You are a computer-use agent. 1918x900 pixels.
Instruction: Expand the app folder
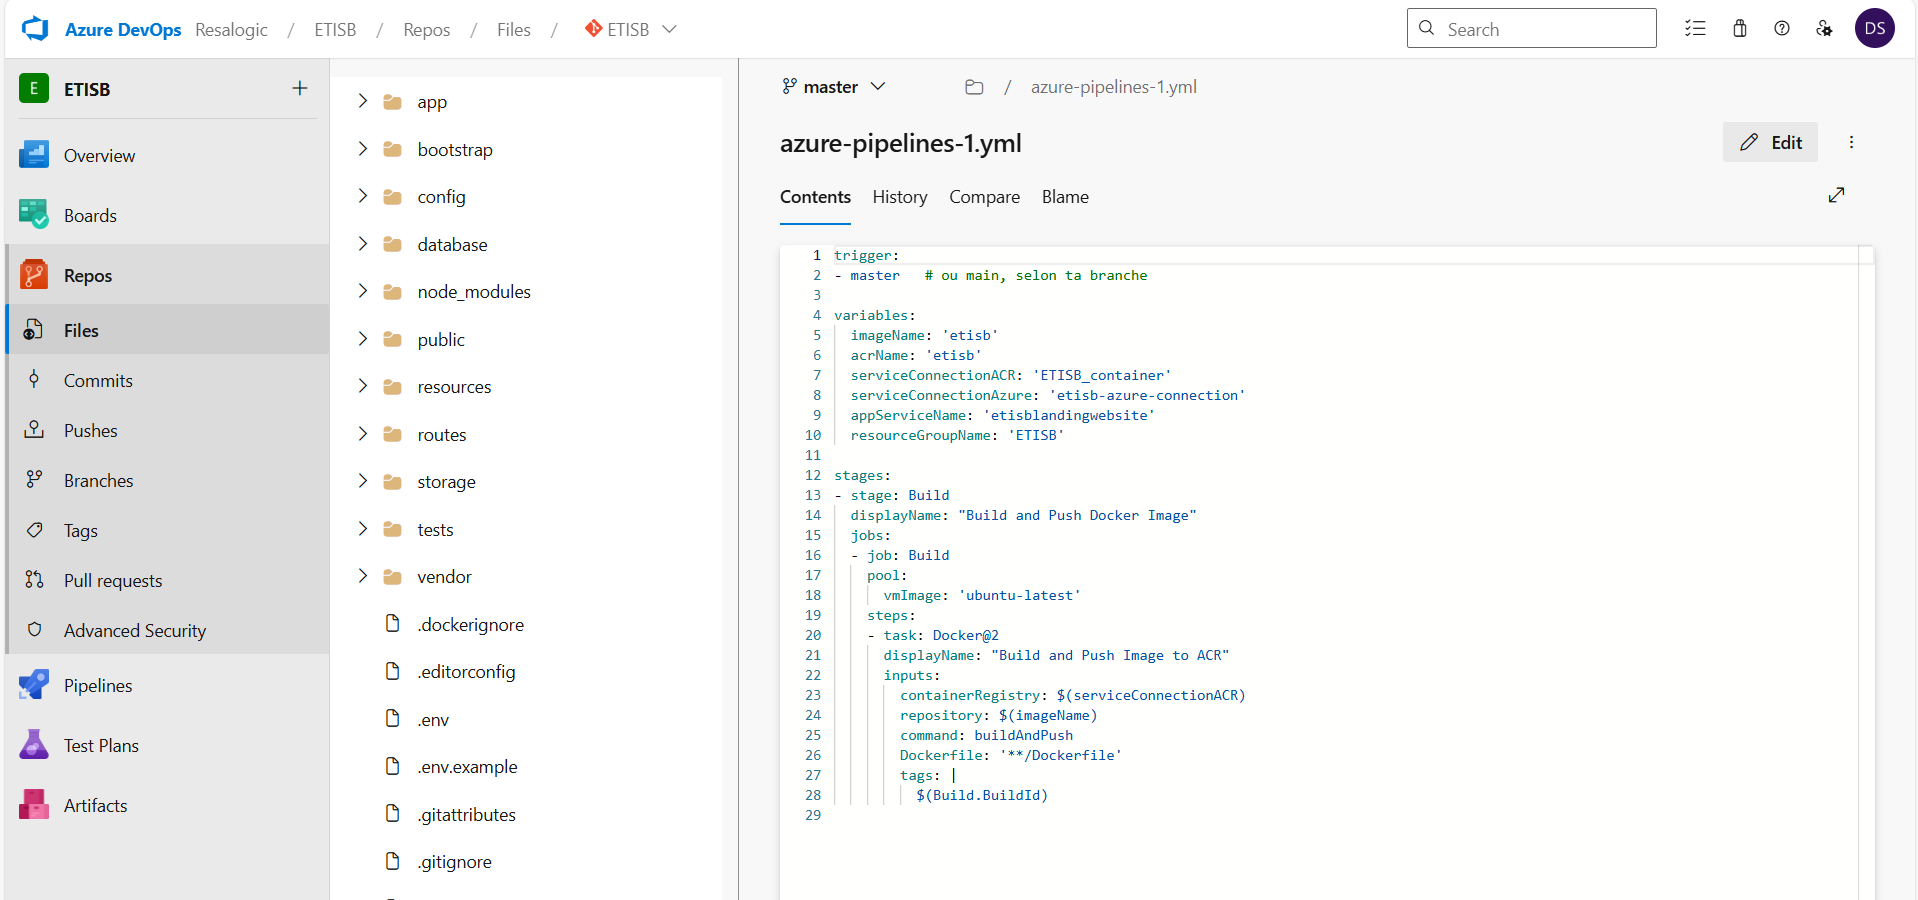[363, 101]
